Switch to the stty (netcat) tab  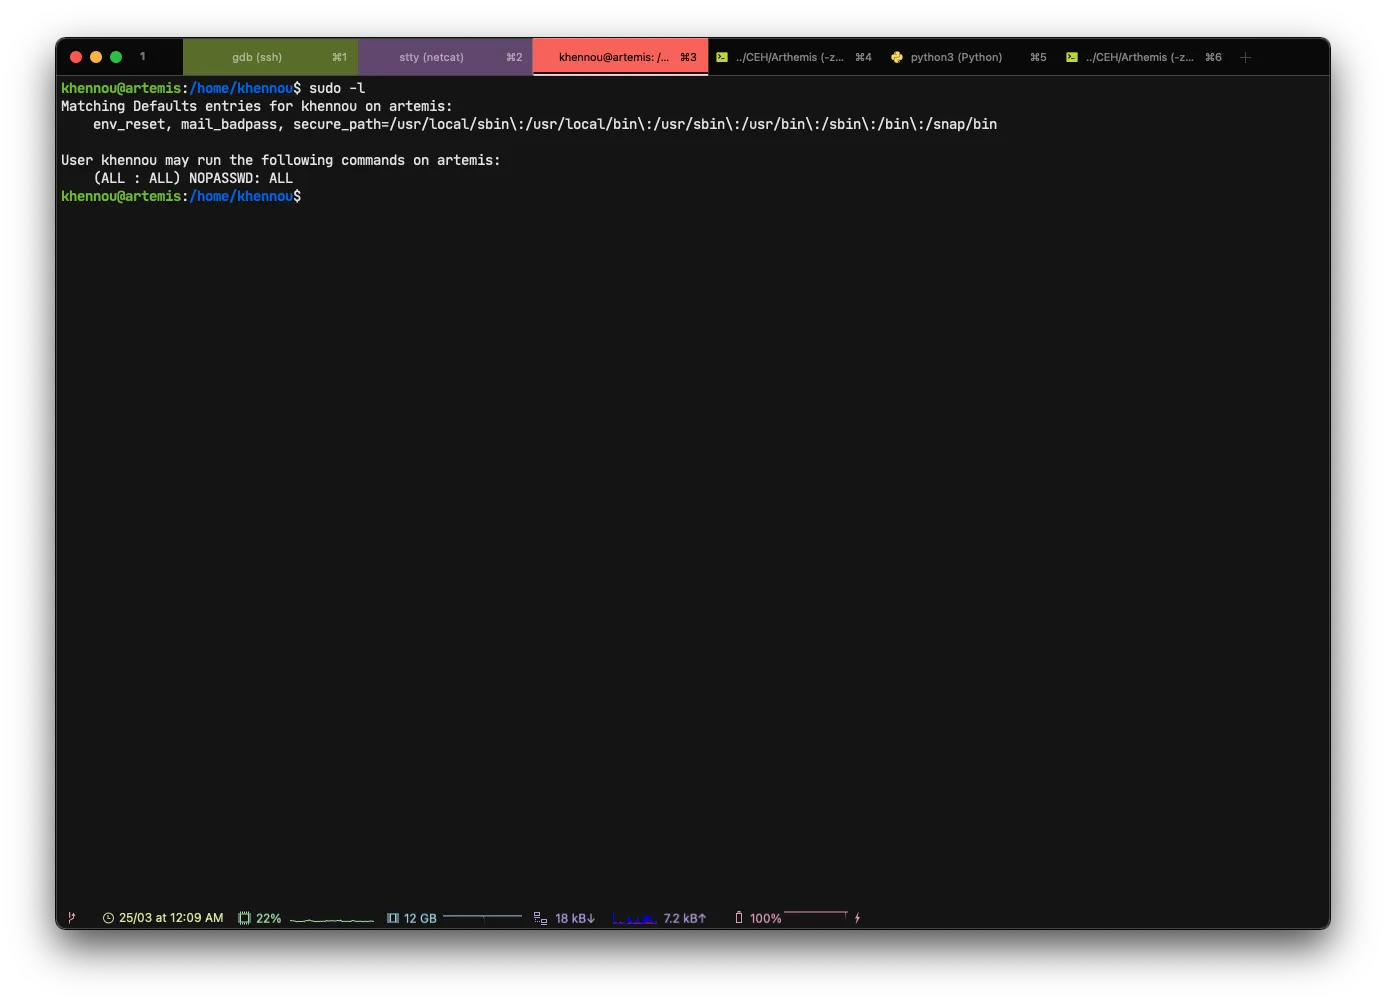[x=432, y=58]
